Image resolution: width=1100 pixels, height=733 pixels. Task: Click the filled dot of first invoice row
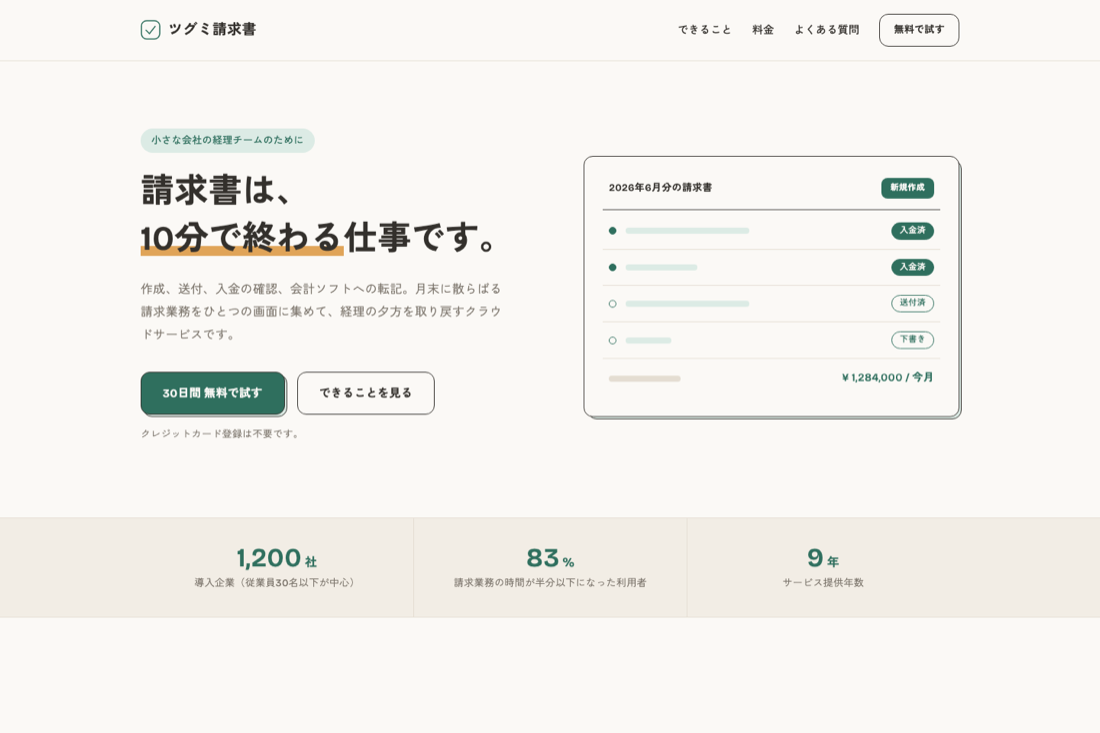(612, 231)
